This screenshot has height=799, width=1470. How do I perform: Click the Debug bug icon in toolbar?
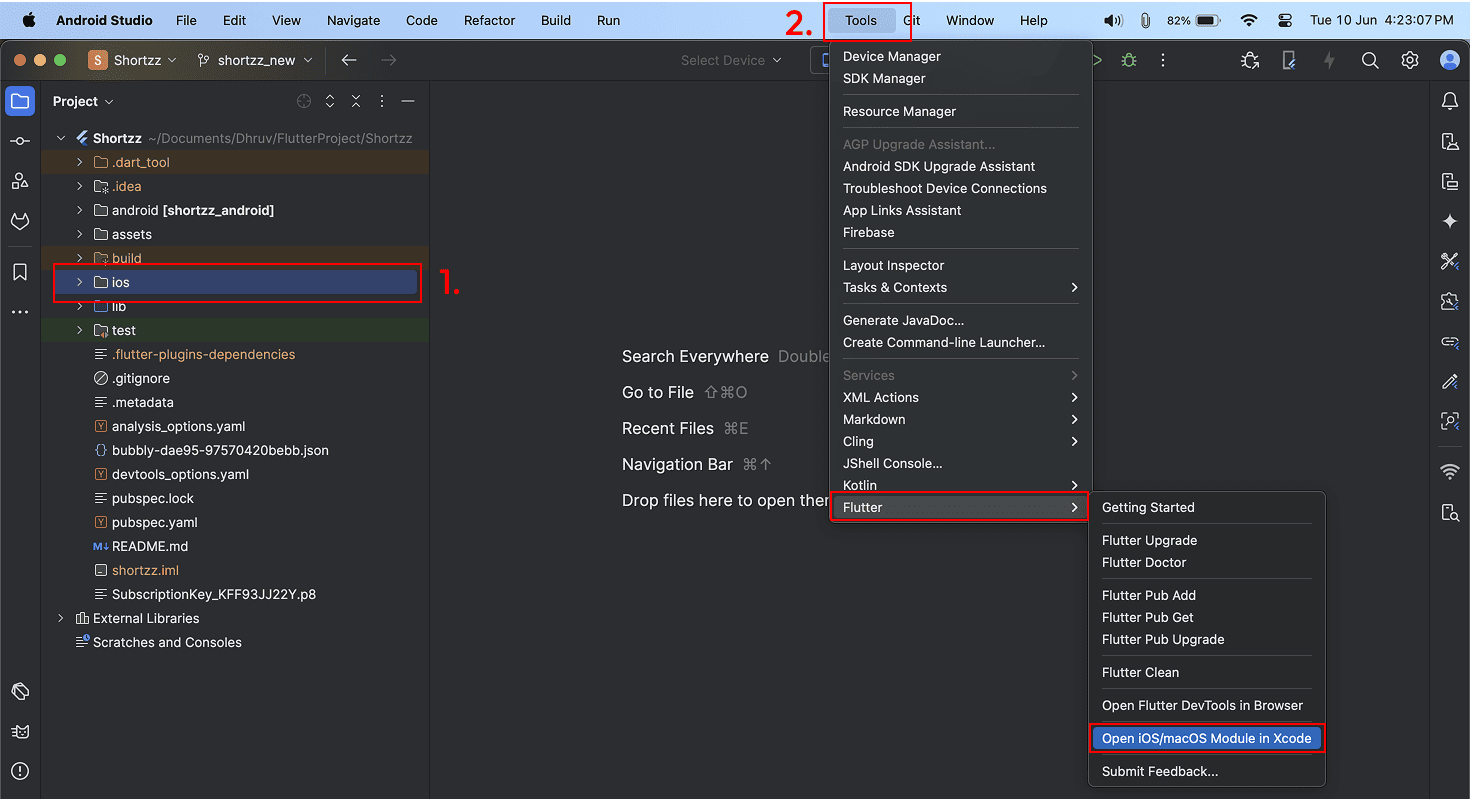[1129, 61]
